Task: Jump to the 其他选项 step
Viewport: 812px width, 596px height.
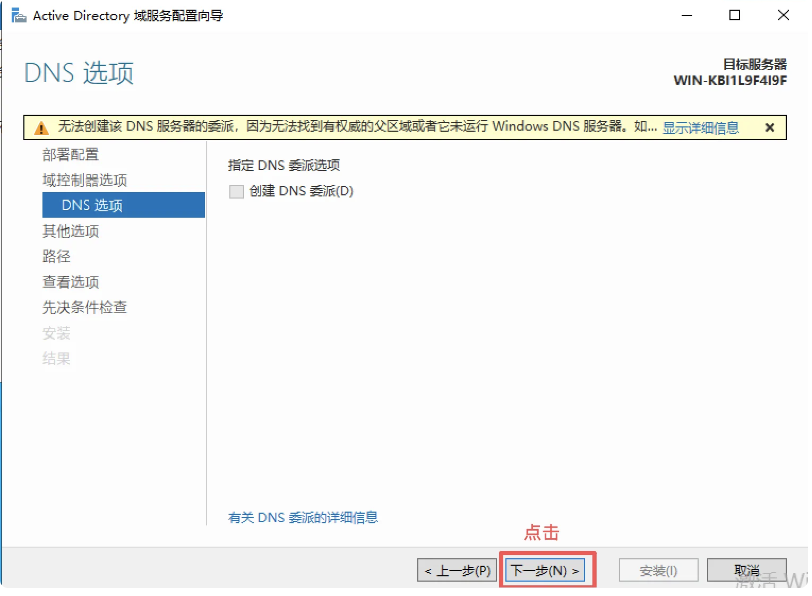Action: tap(70, 231)
